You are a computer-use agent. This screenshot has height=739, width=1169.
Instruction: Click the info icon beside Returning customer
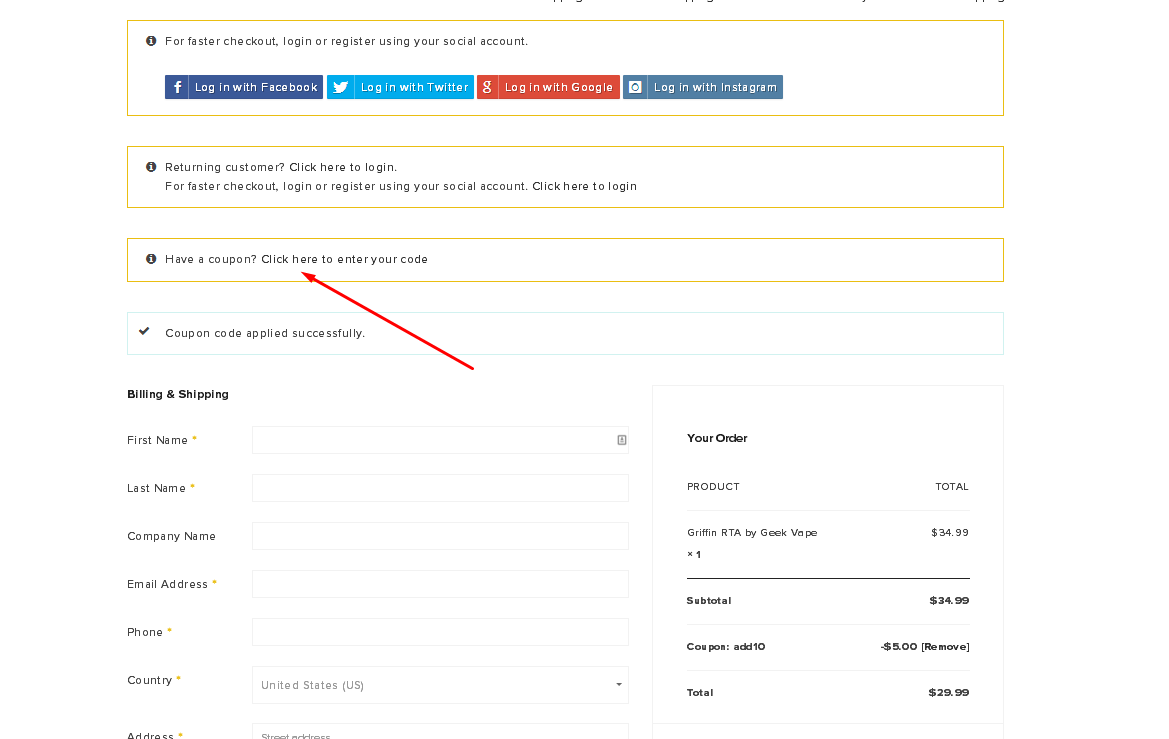point(151,167)
